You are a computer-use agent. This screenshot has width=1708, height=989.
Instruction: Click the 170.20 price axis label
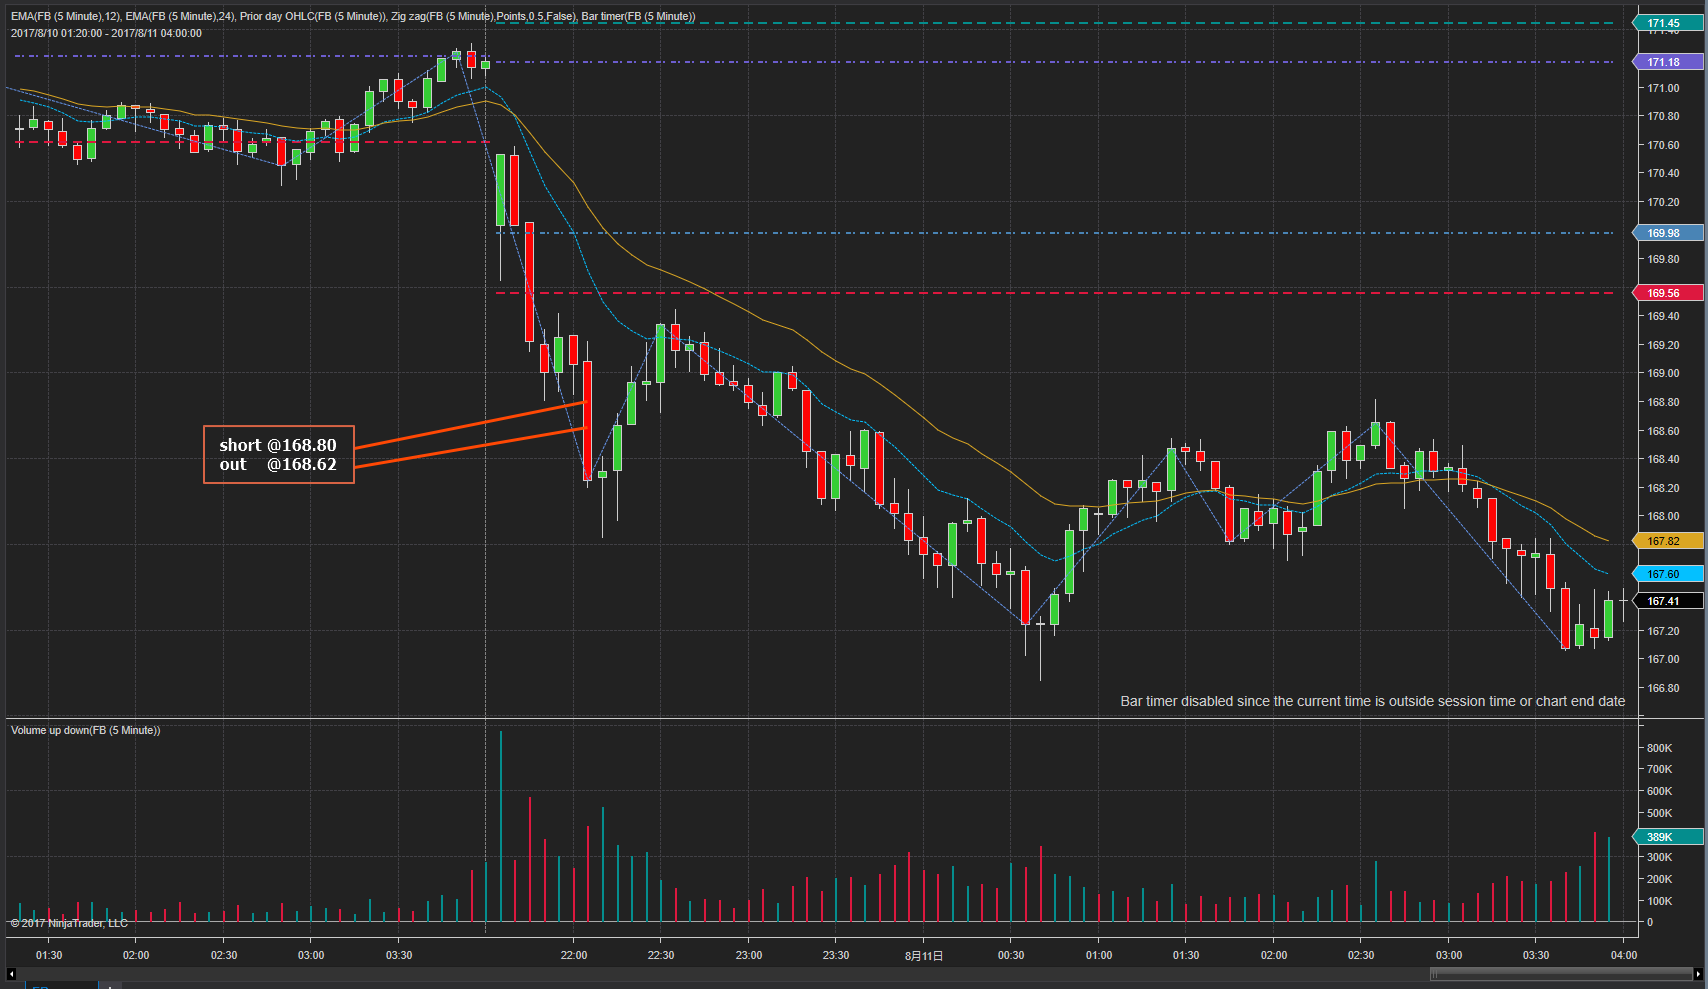point(1664,202)
